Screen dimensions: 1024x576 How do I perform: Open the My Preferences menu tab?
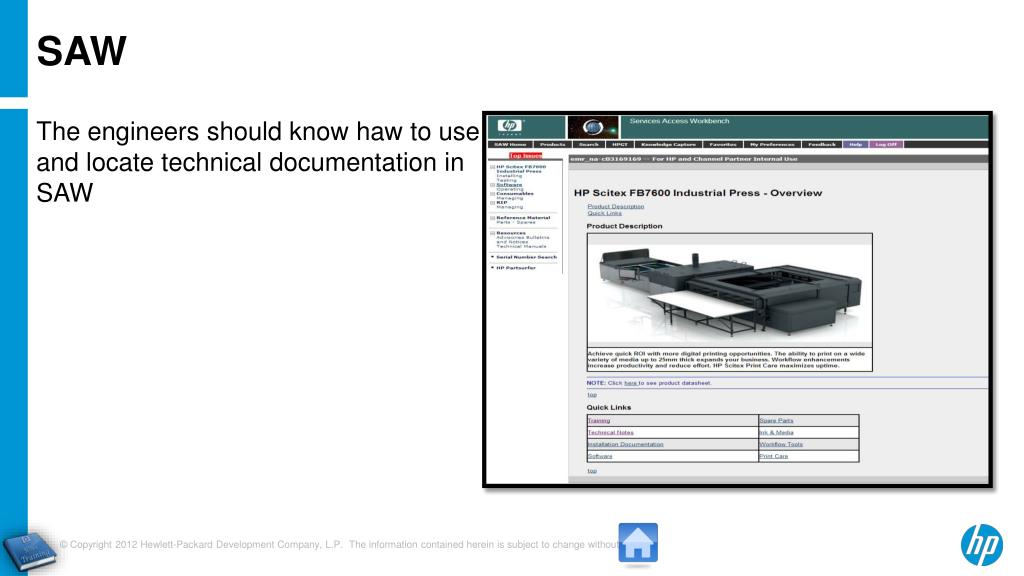pos(772,144)
